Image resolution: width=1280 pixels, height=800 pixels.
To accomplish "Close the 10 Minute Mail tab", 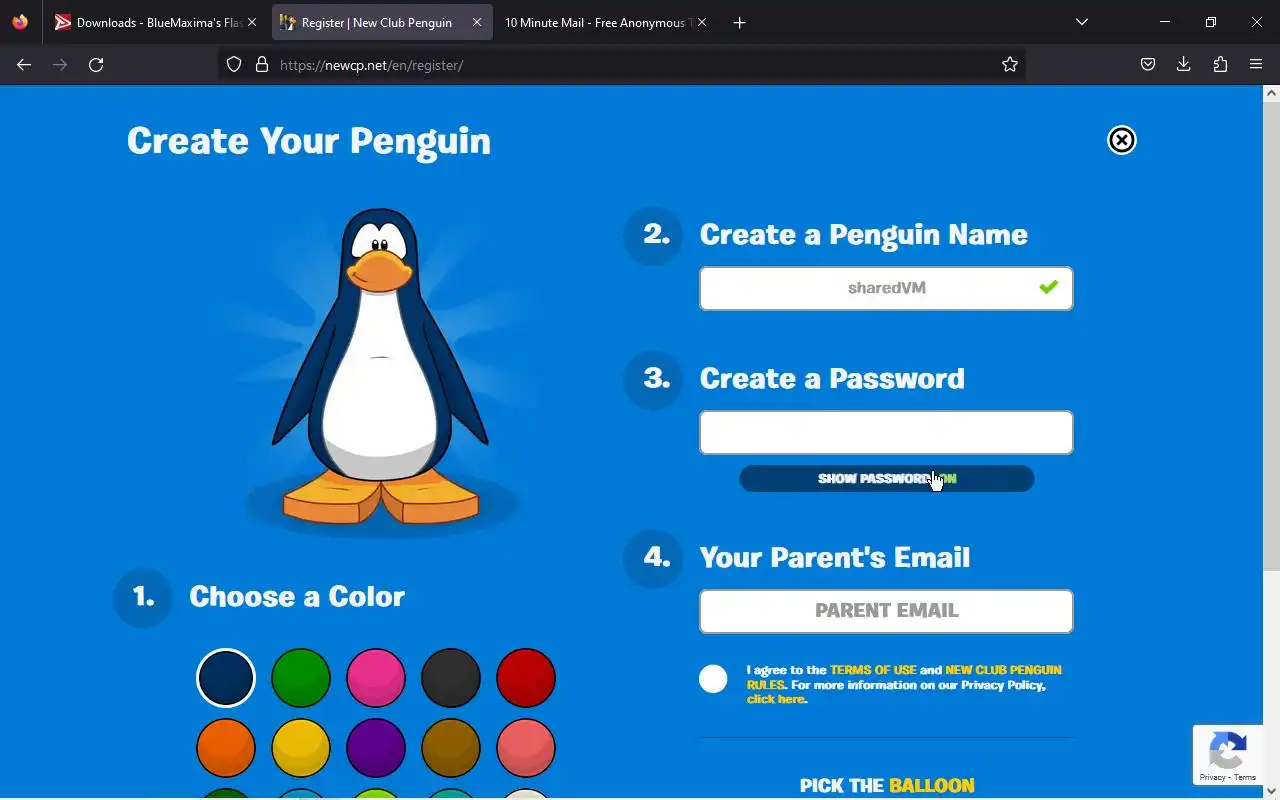I will click(x=702, y=22).
